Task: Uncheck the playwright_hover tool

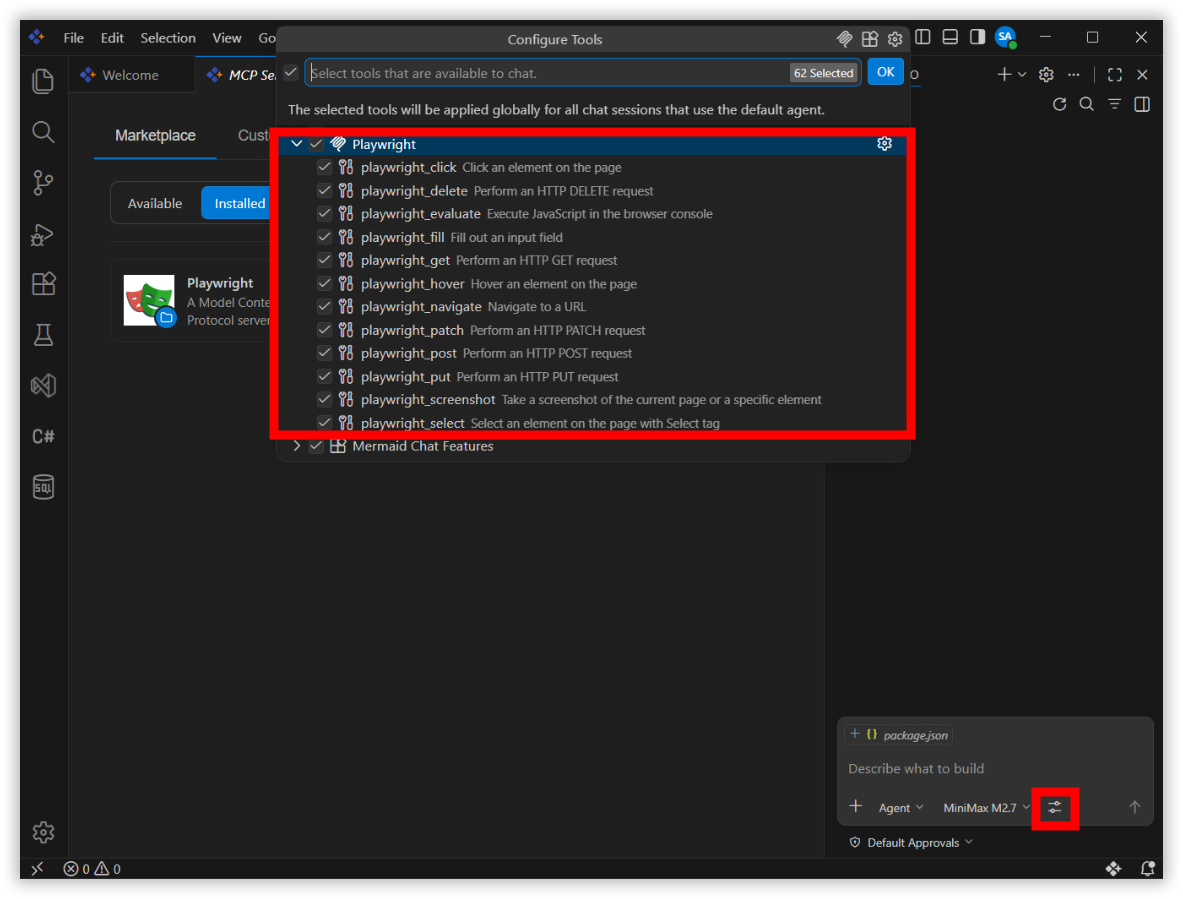Action: pos(324,283)
